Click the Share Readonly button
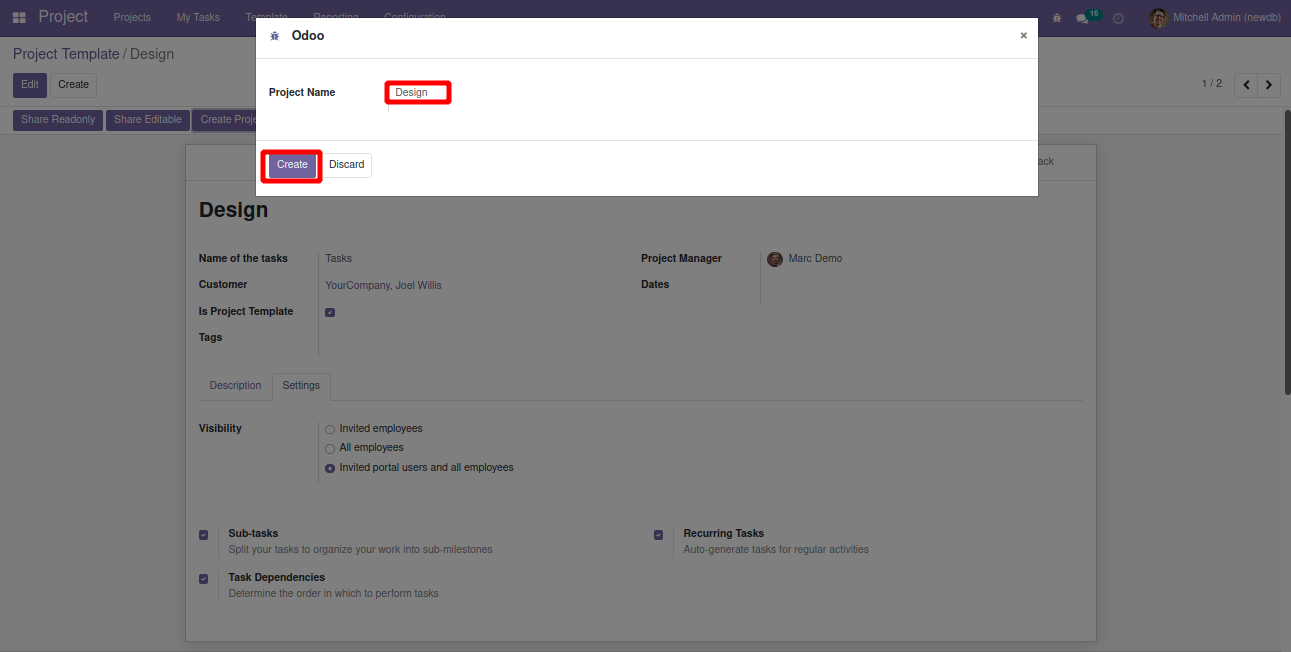1291x652 pixels. 58,120
